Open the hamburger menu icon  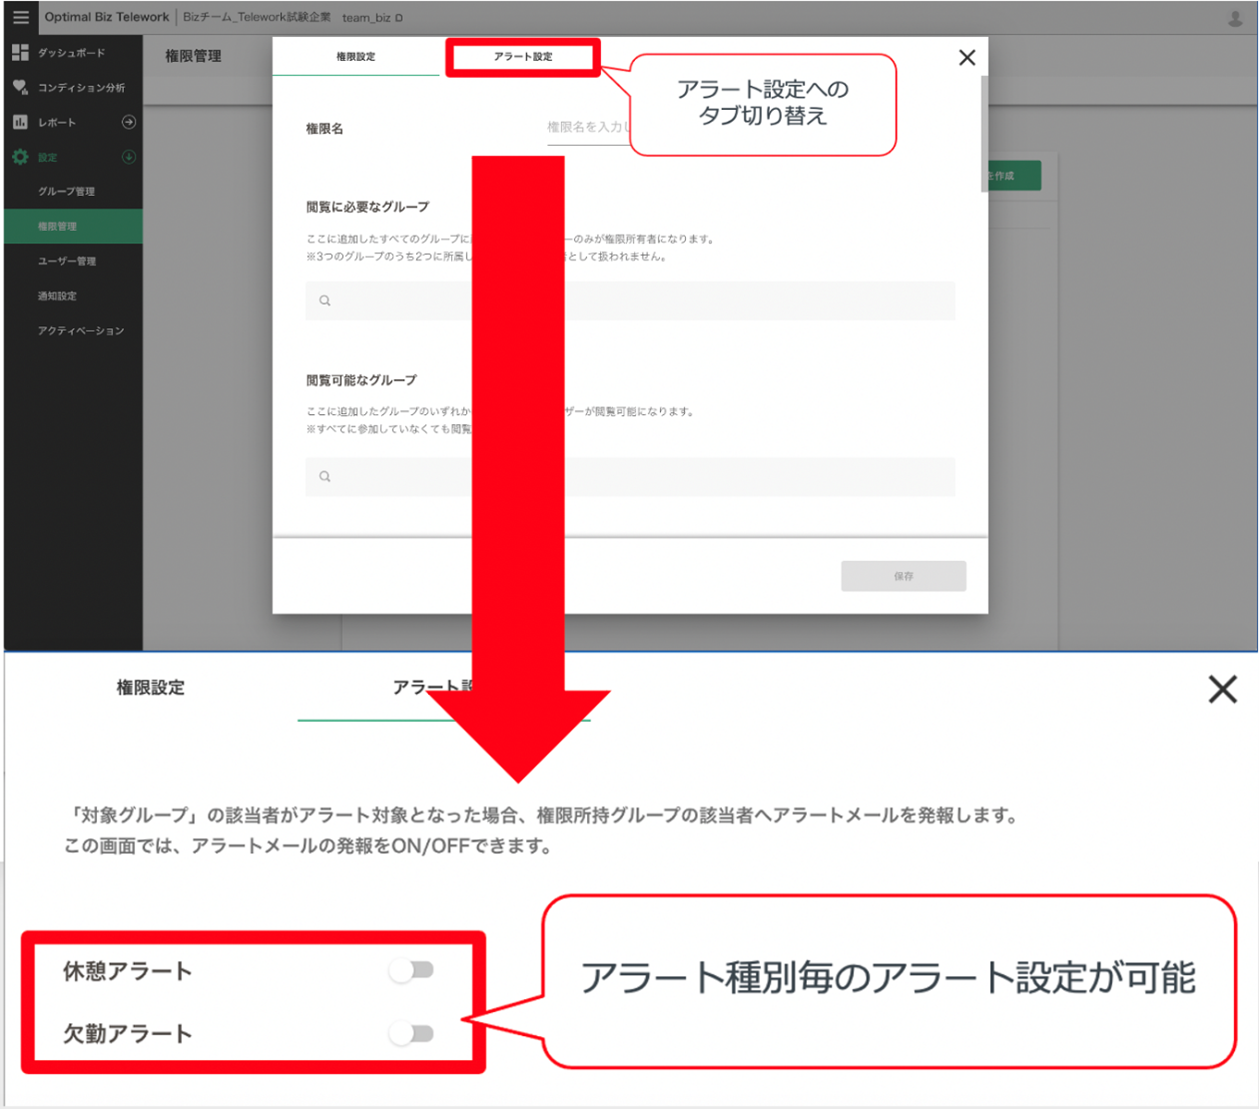[21, 17]
